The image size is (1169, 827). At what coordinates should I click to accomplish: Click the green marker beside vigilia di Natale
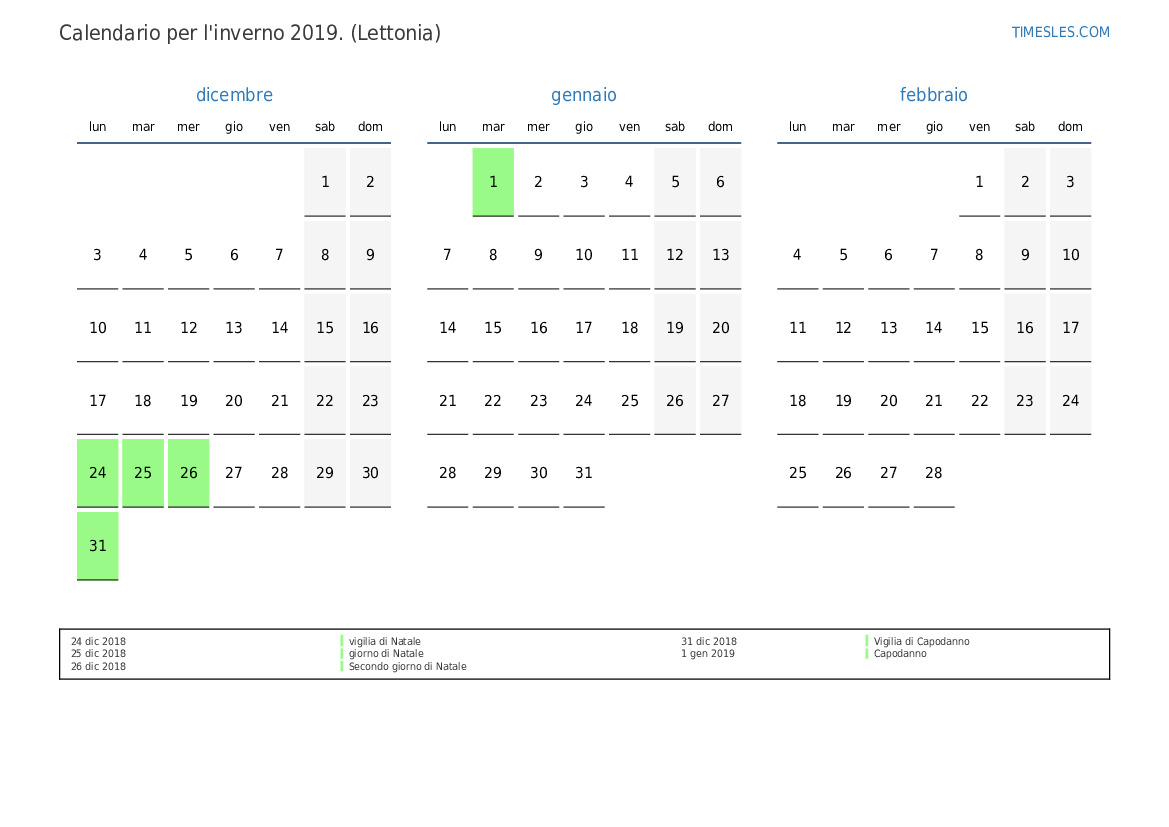tap(342, 641)
